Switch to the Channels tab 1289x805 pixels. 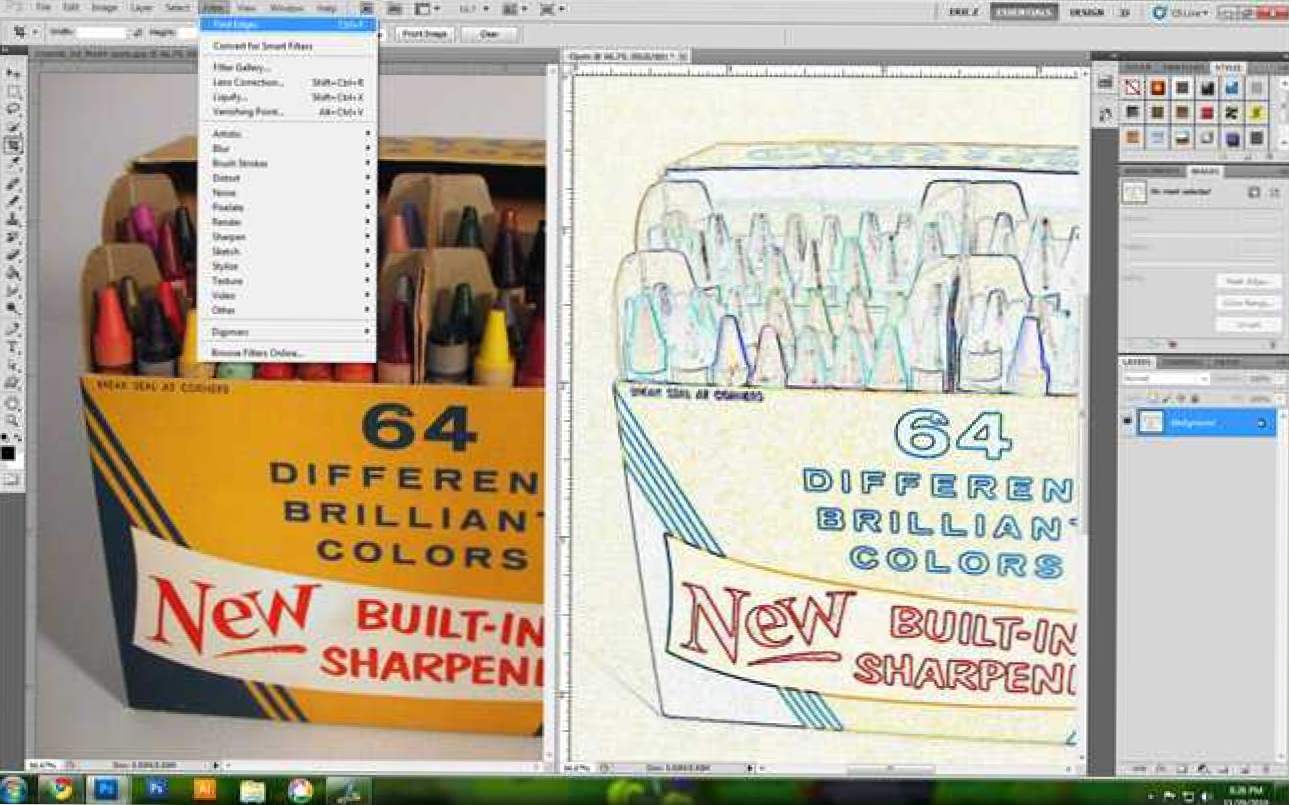coord(1182,361)
